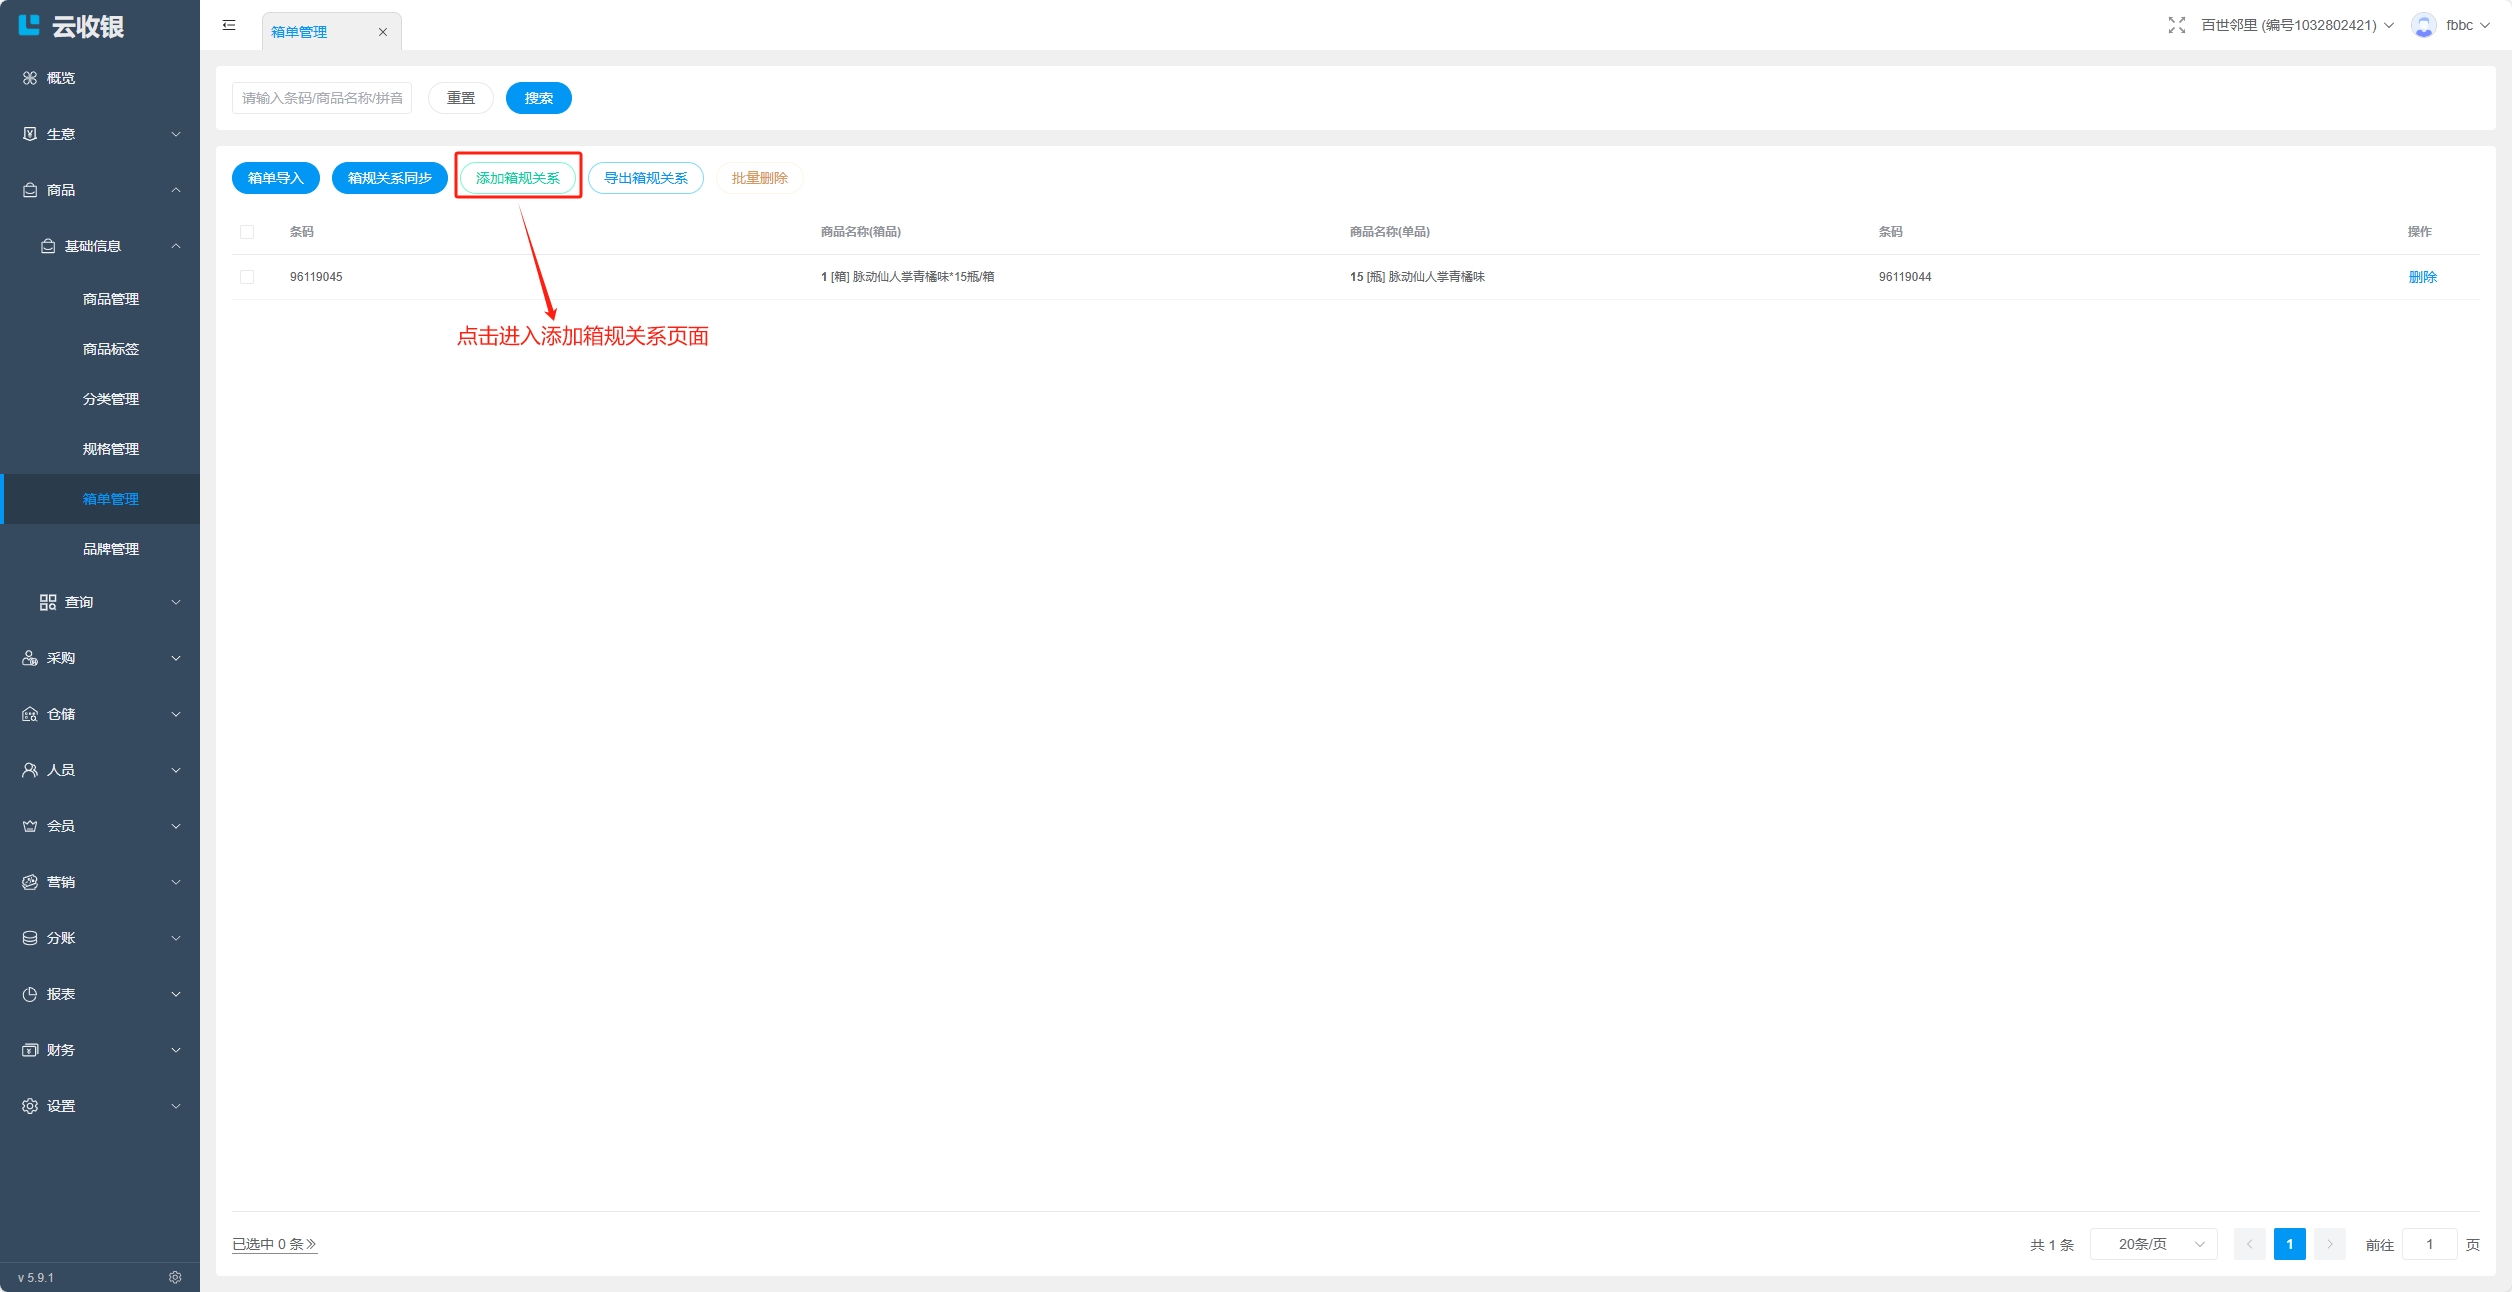
Task: Click the settings gear beside version number
Action: click(x=175, y=1277)
